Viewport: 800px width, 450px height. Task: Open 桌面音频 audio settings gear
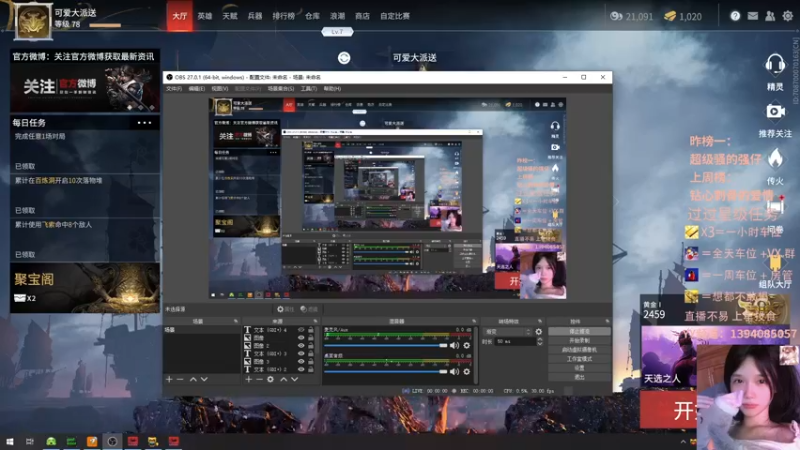point(466,371)
